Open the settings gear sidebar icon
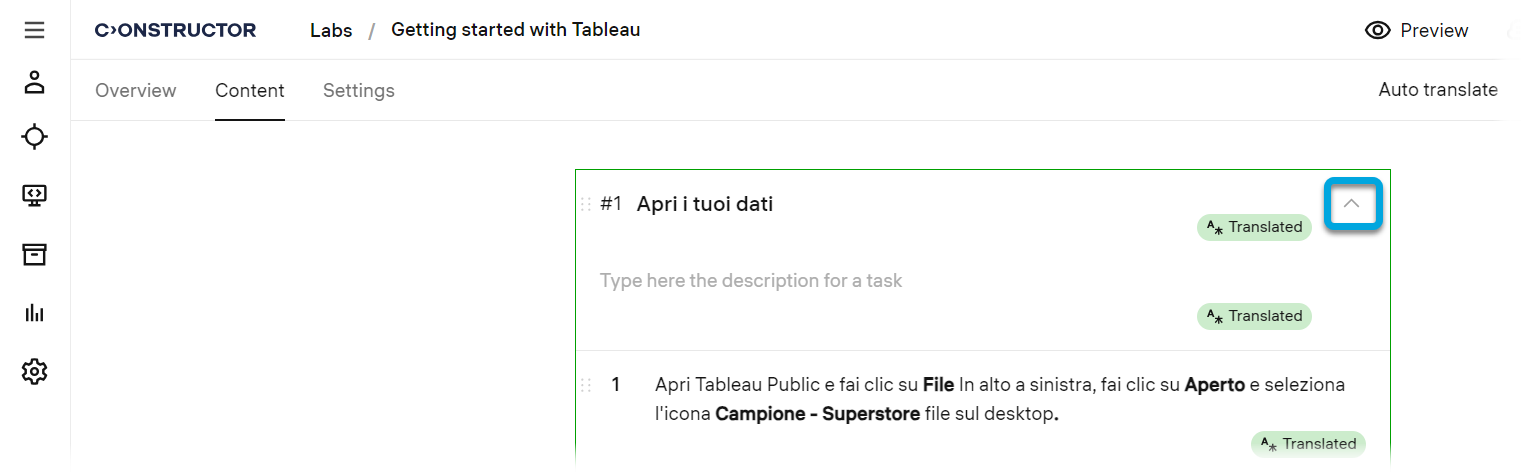 click(35, 372)
